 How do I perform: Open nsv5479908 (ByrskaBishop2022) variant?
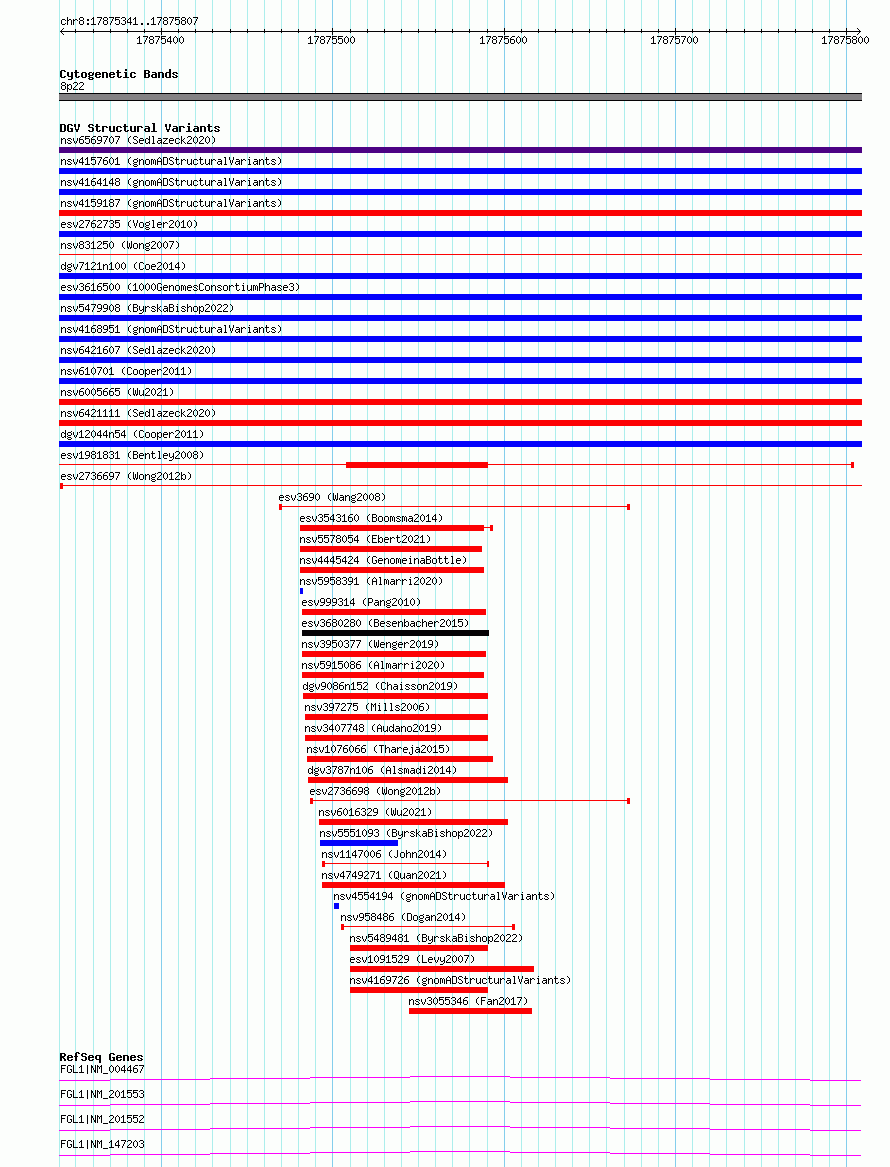coord(147,307)
